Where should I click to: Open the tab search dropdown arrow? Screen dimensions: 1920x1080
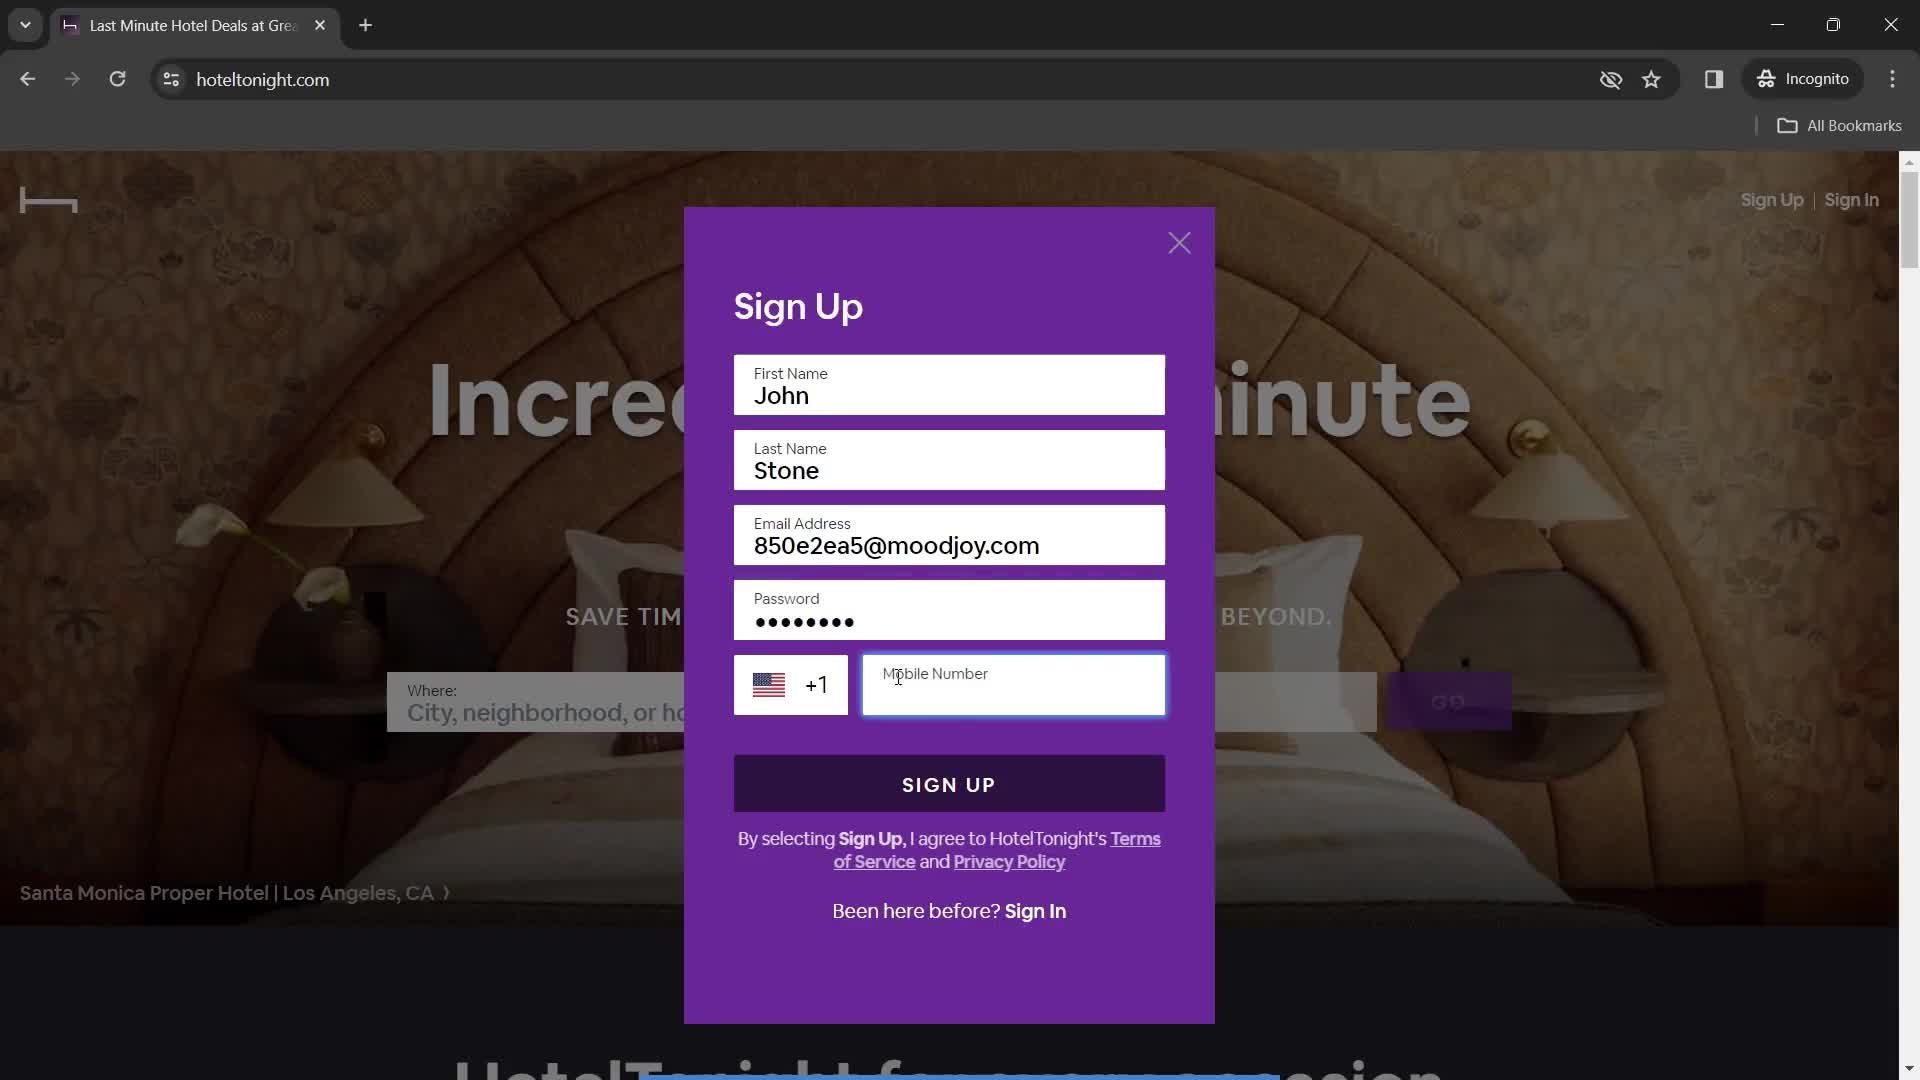point(25,25)
